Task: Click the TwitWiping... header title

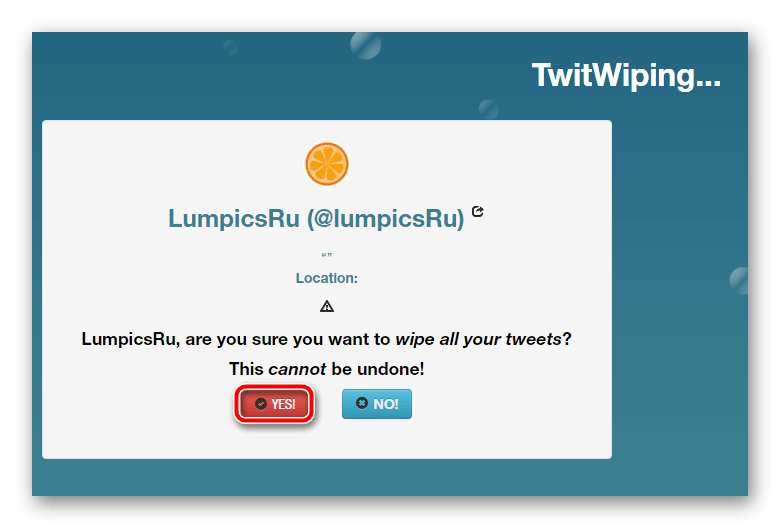Action: 626,76
